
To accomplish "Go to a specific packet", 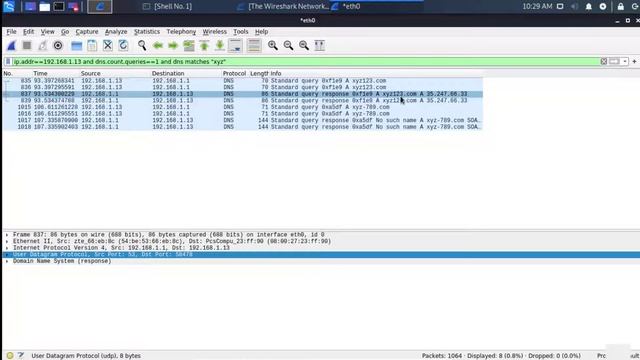I will click(x=189, y=46).
